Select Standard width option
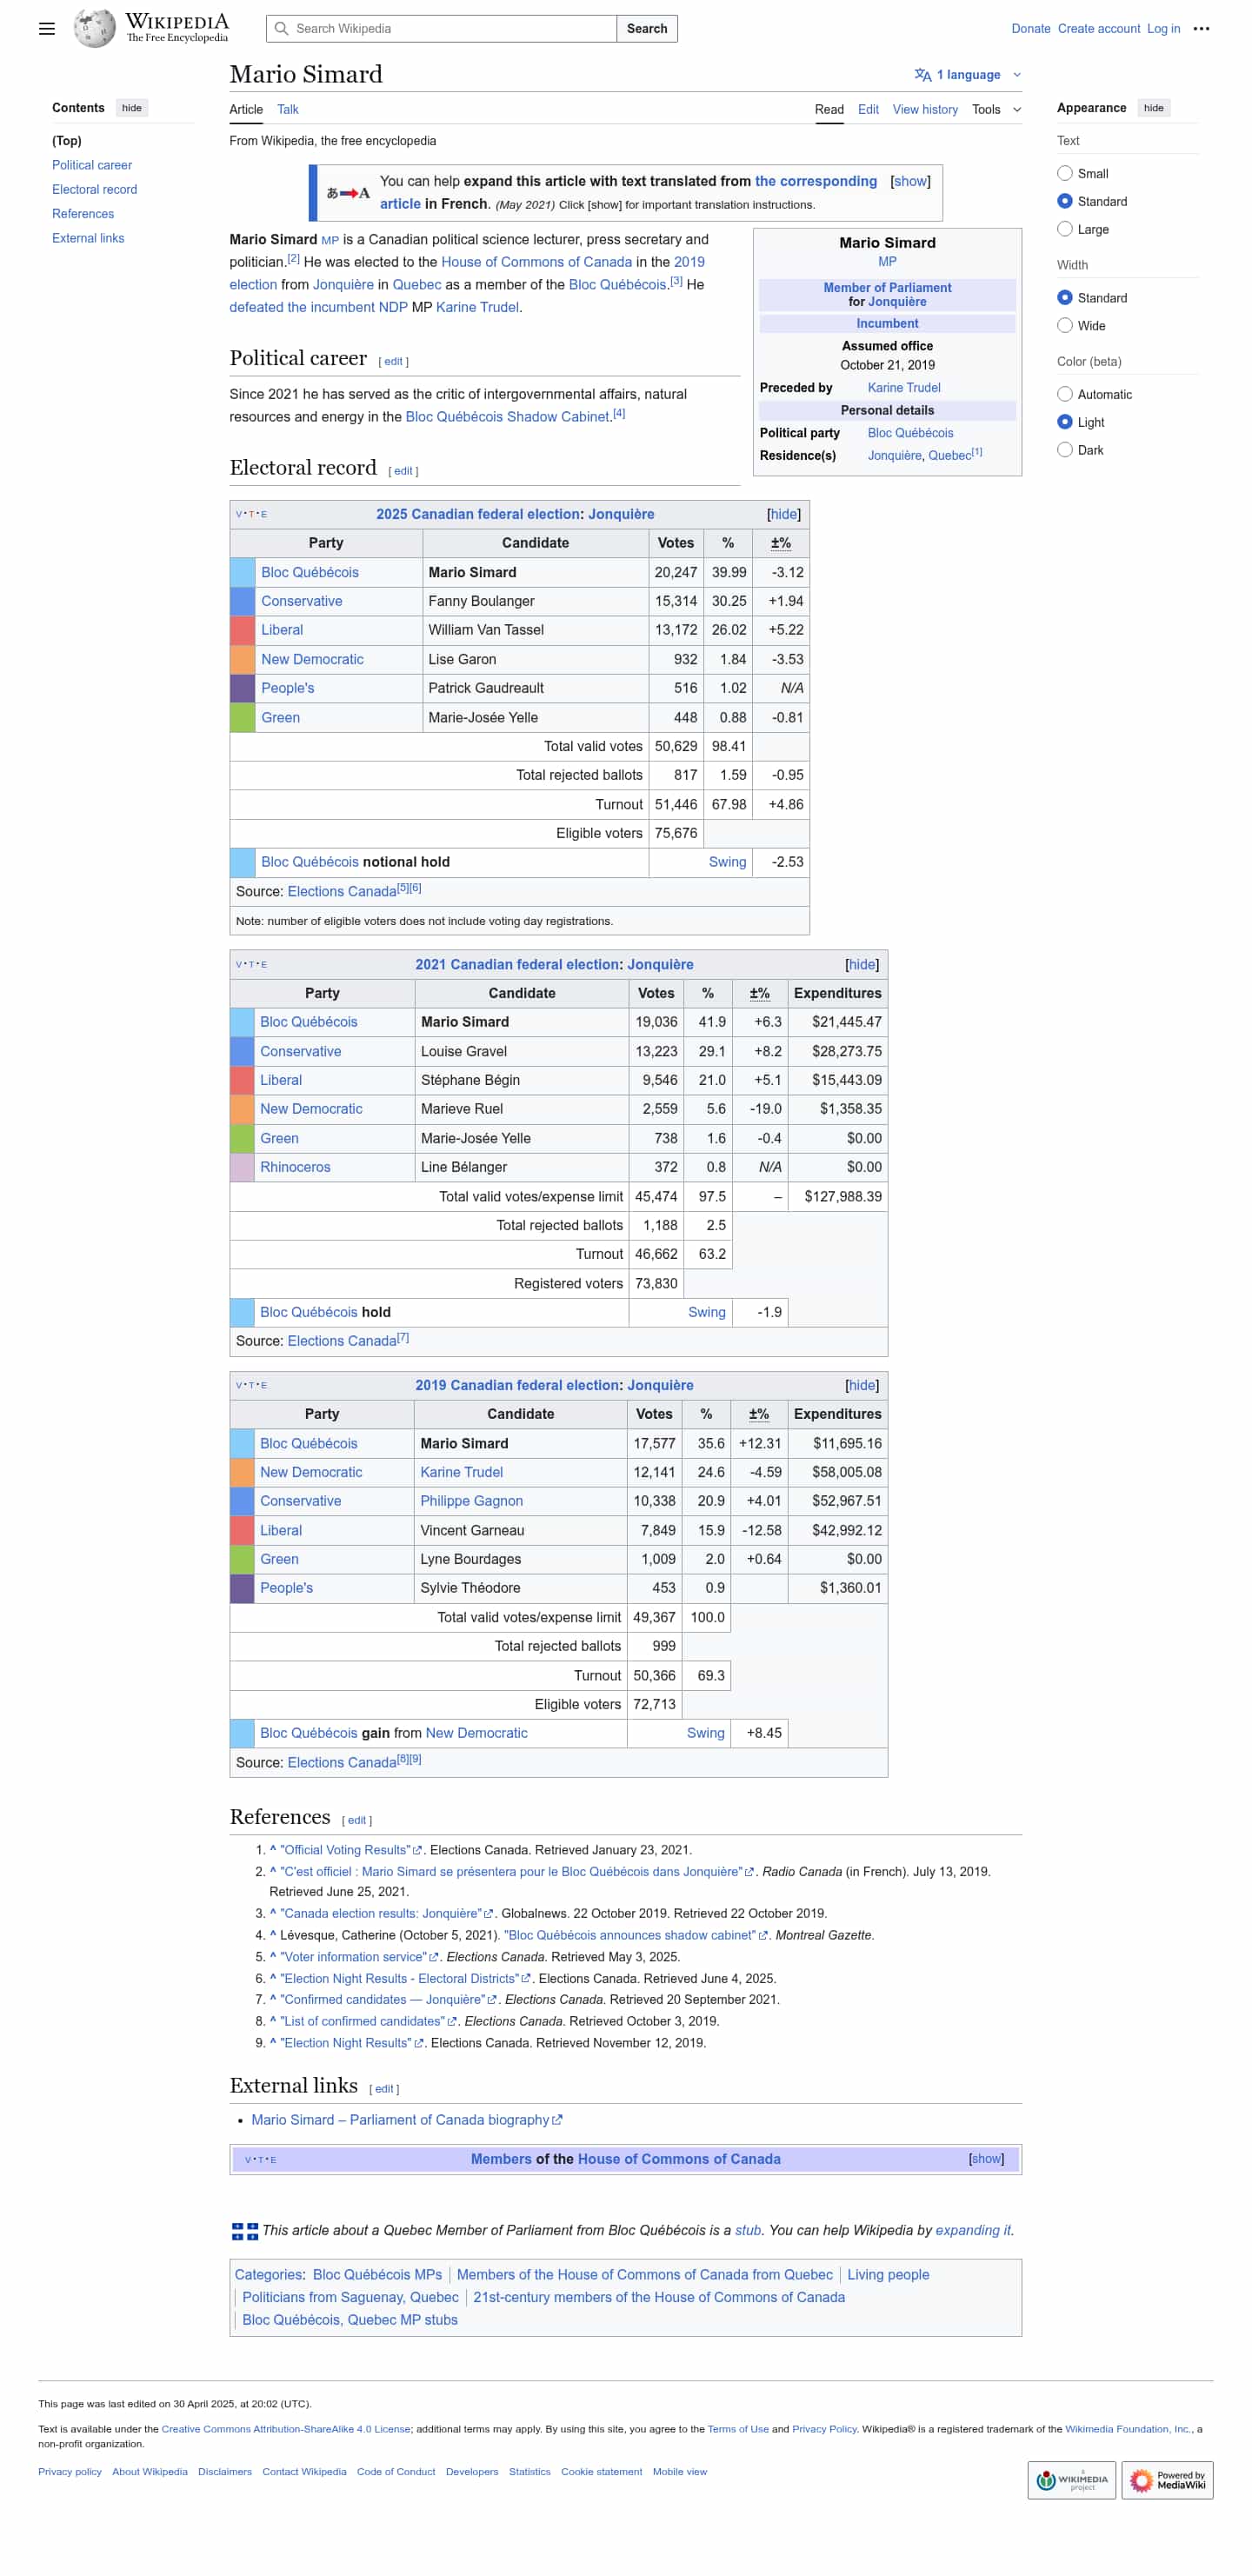1252x2576 pixels. [1064, 298]
